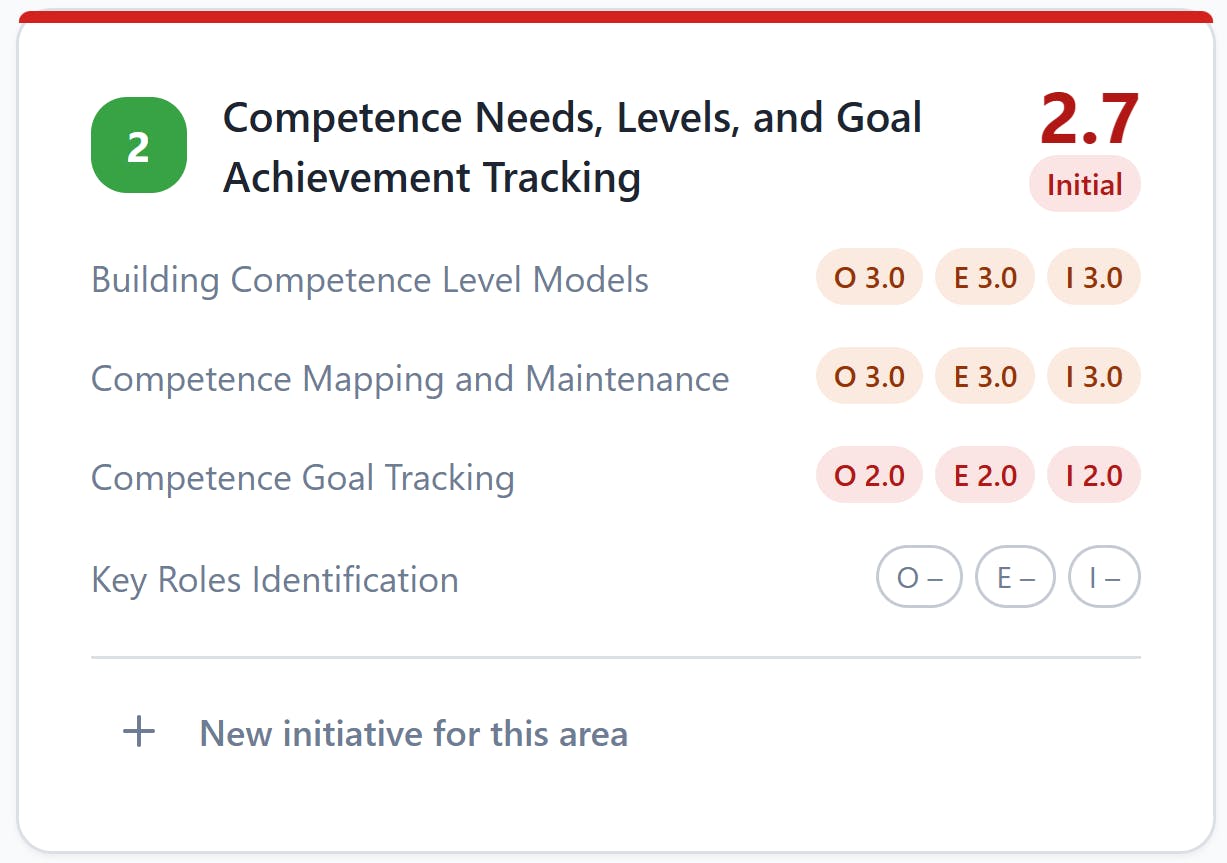Screen dimensions: 1227x863
Task: Click the plus icon for new initiative
Action: pyautogui.click(x=139, y=732)
